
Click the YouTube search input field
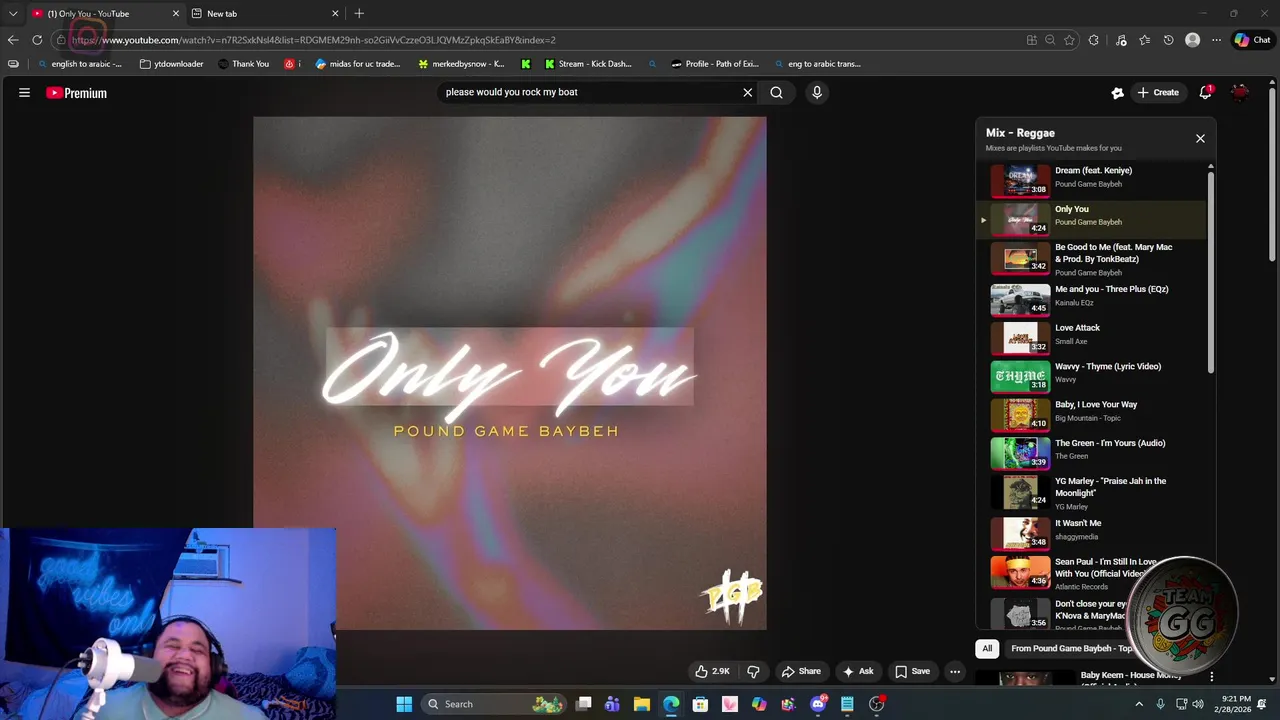click(x=590, y=92)
